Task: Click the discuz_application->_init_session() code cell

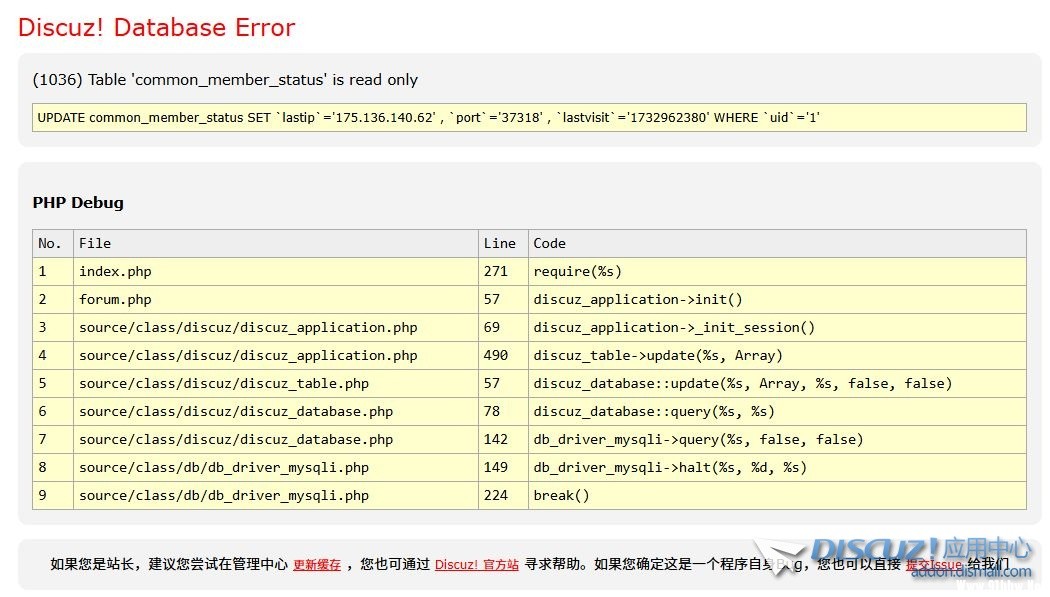Action: click(674, 327)
